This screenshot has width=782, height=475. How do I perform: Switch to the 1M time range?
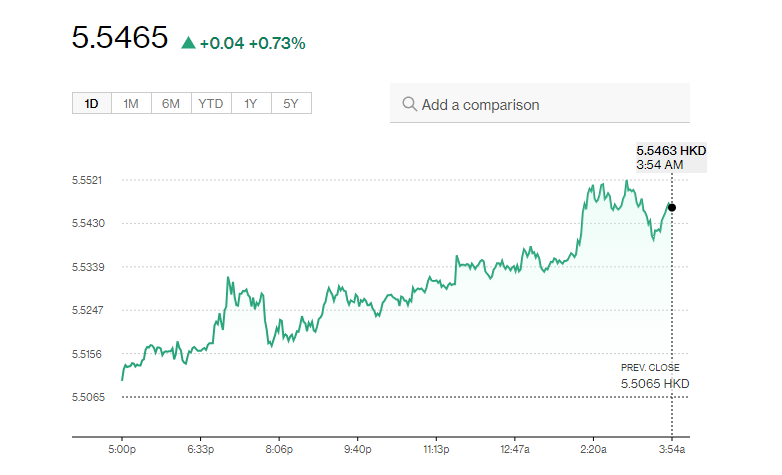point(131,103)
